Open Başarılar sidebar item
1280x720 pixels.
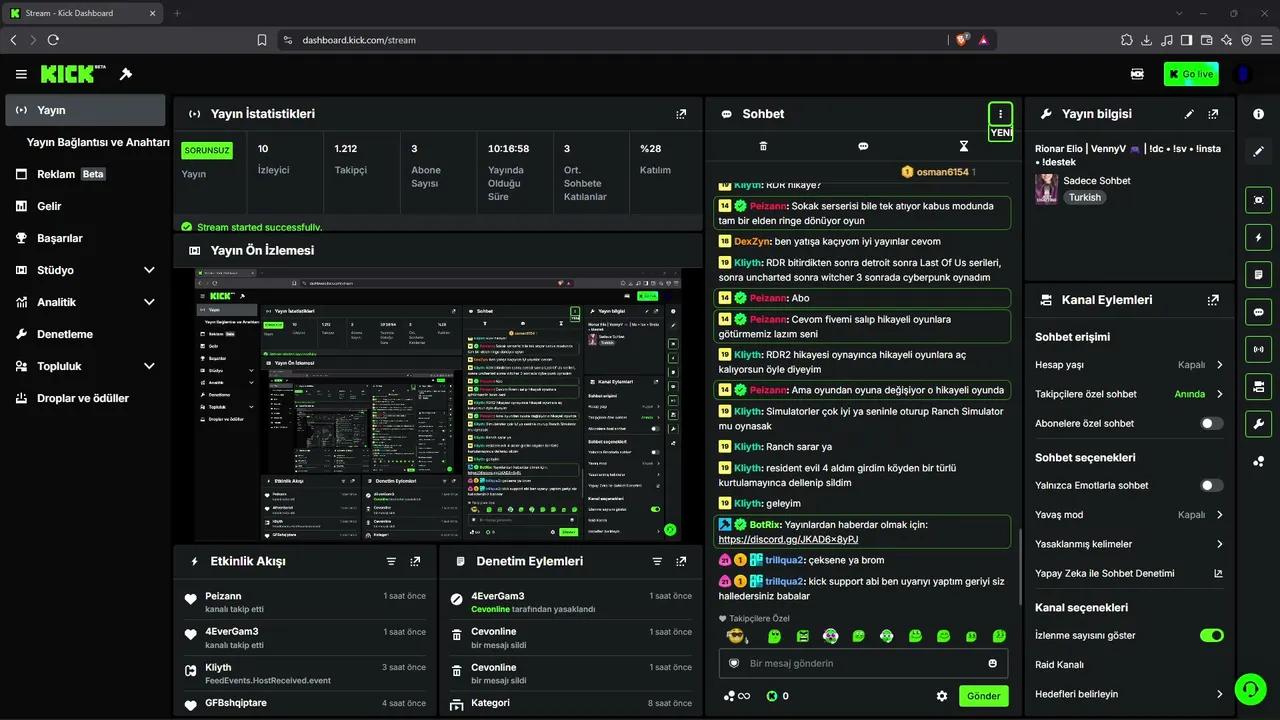(85, 238)
